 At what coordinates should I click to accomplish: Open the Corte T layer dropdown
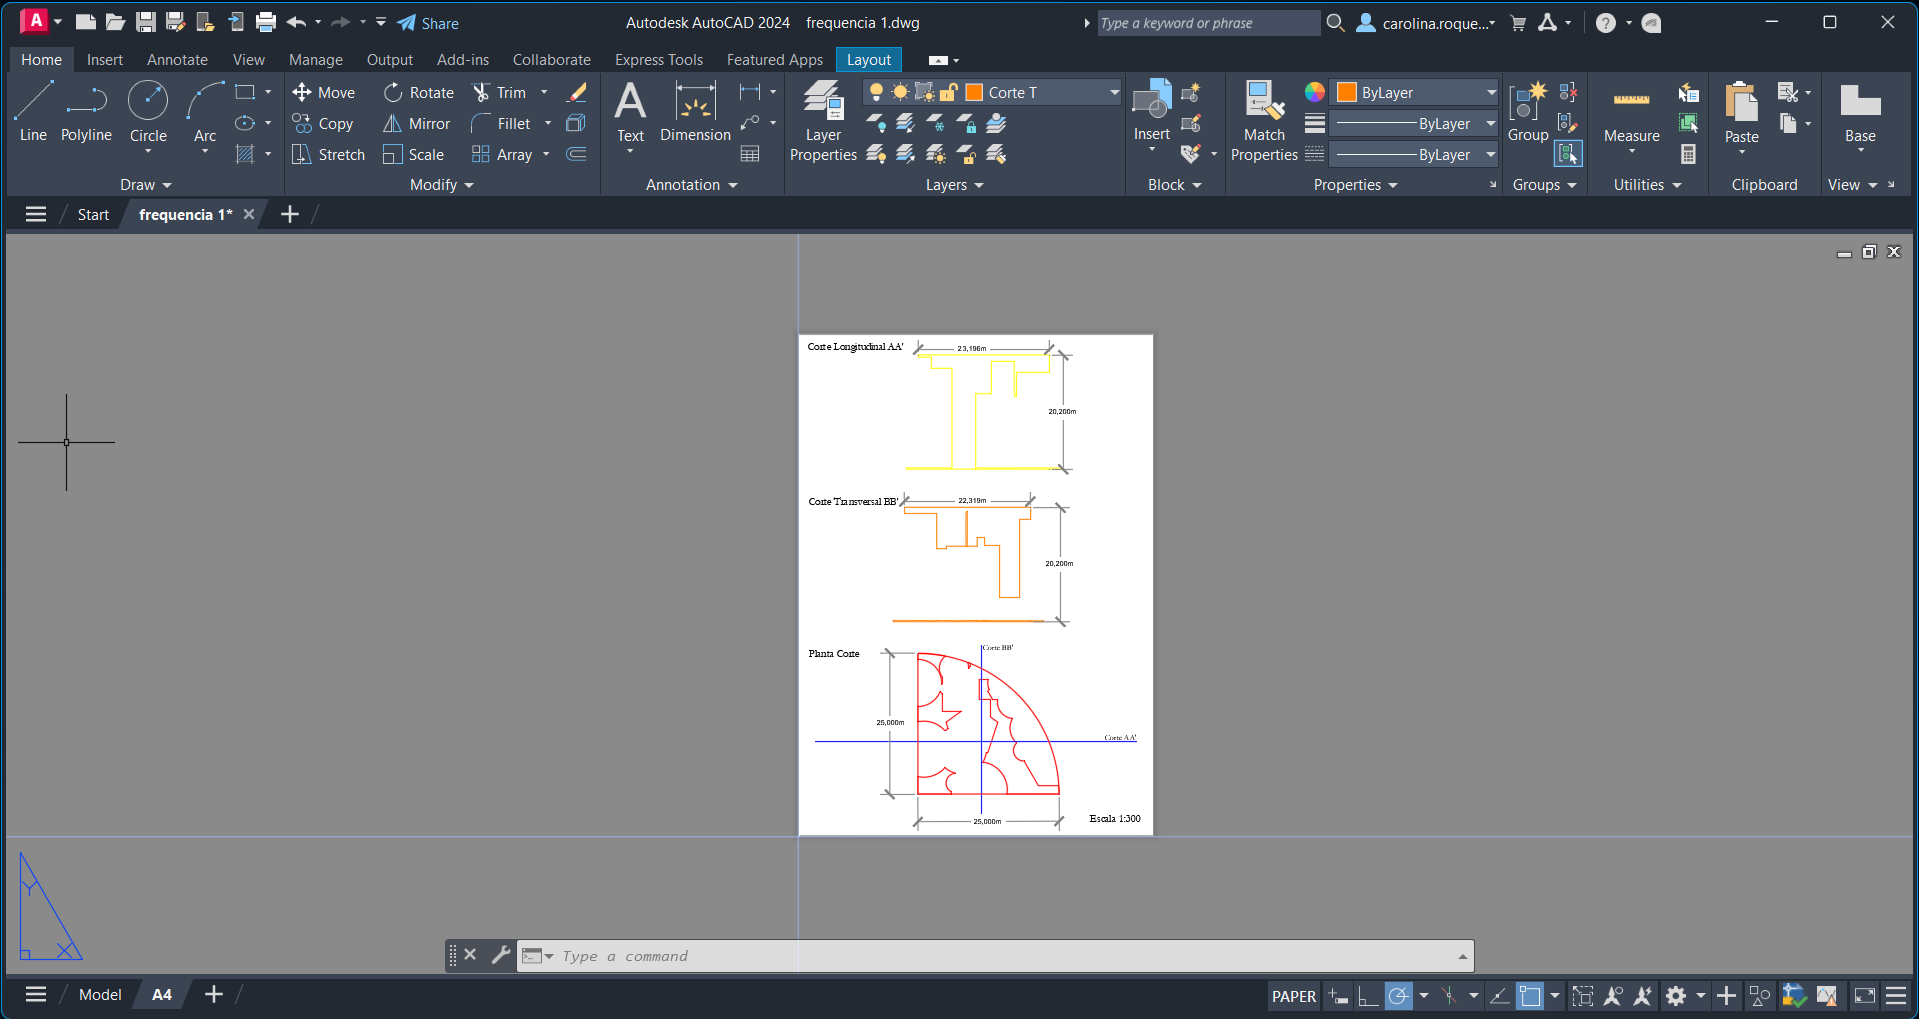[x=1114, y=92]
